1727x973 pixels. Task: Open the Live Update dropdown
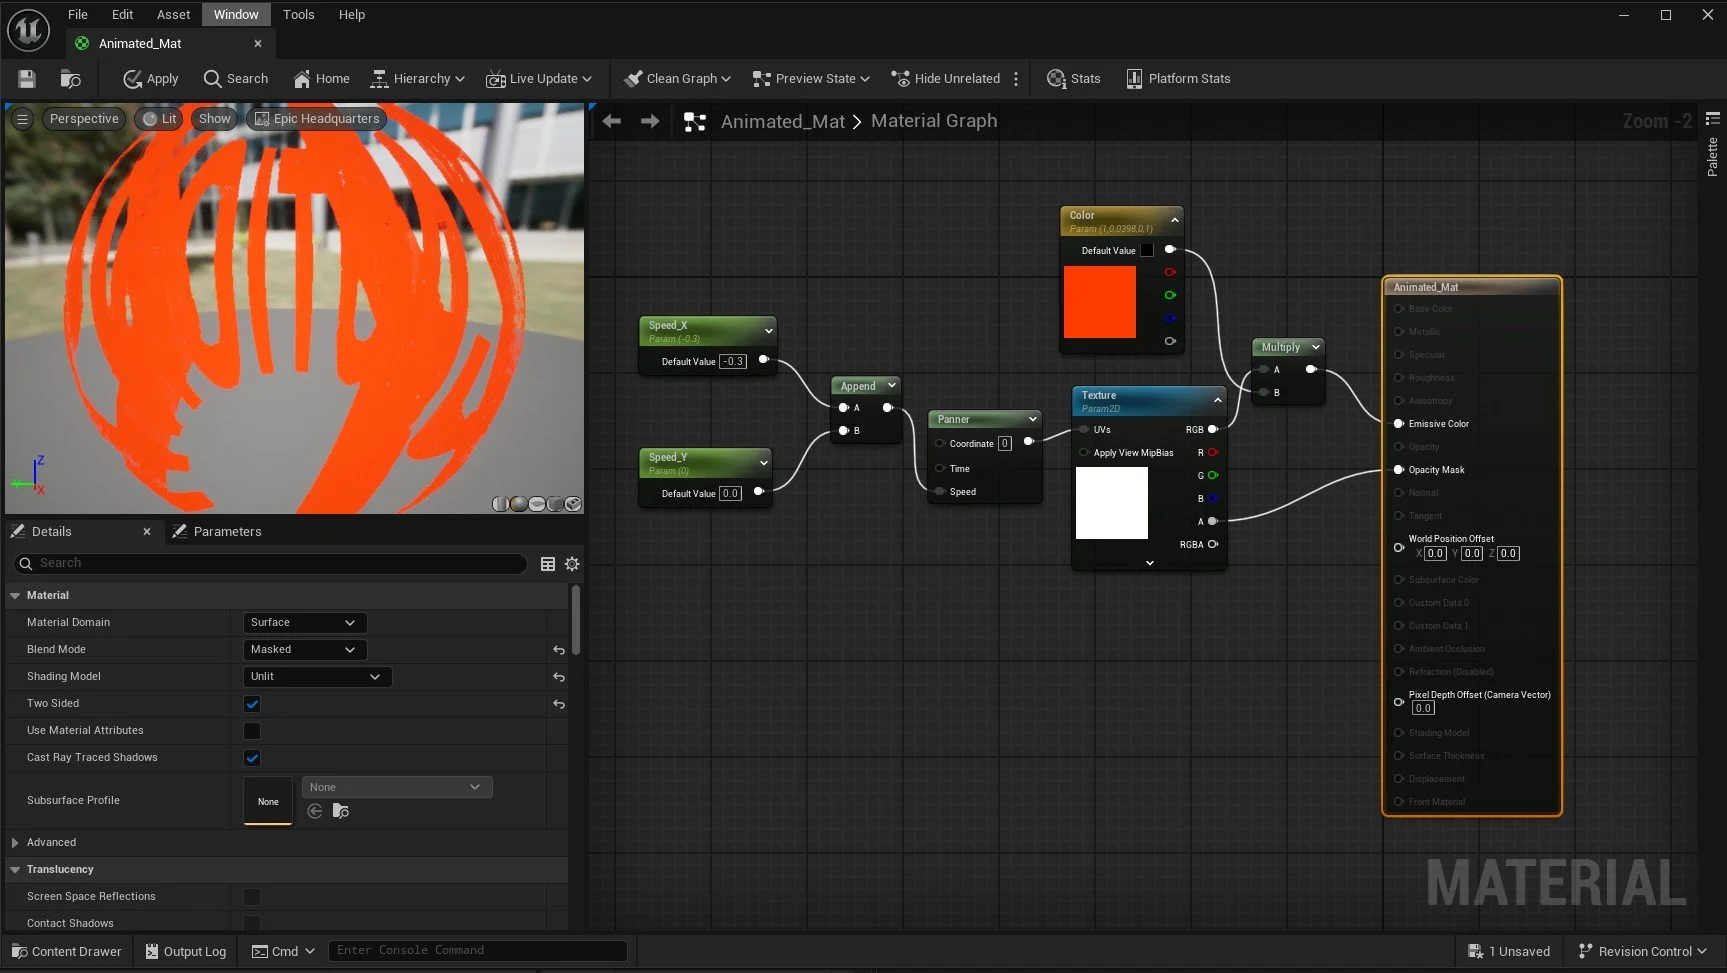pos(539,79)
